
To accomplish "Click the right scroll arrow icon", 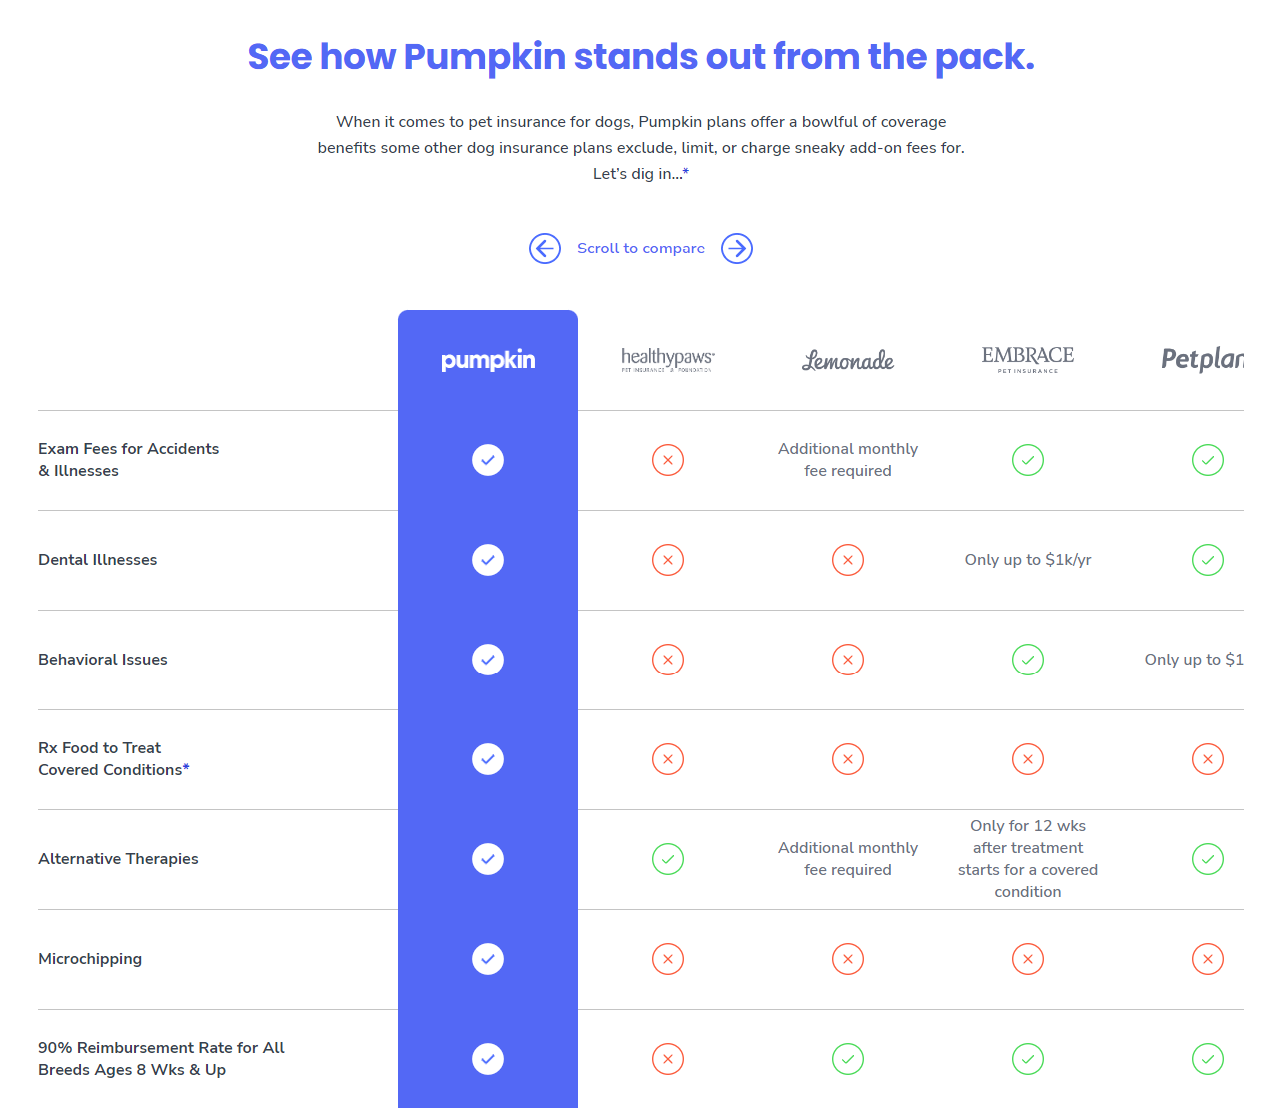I will tap(737, 248).
